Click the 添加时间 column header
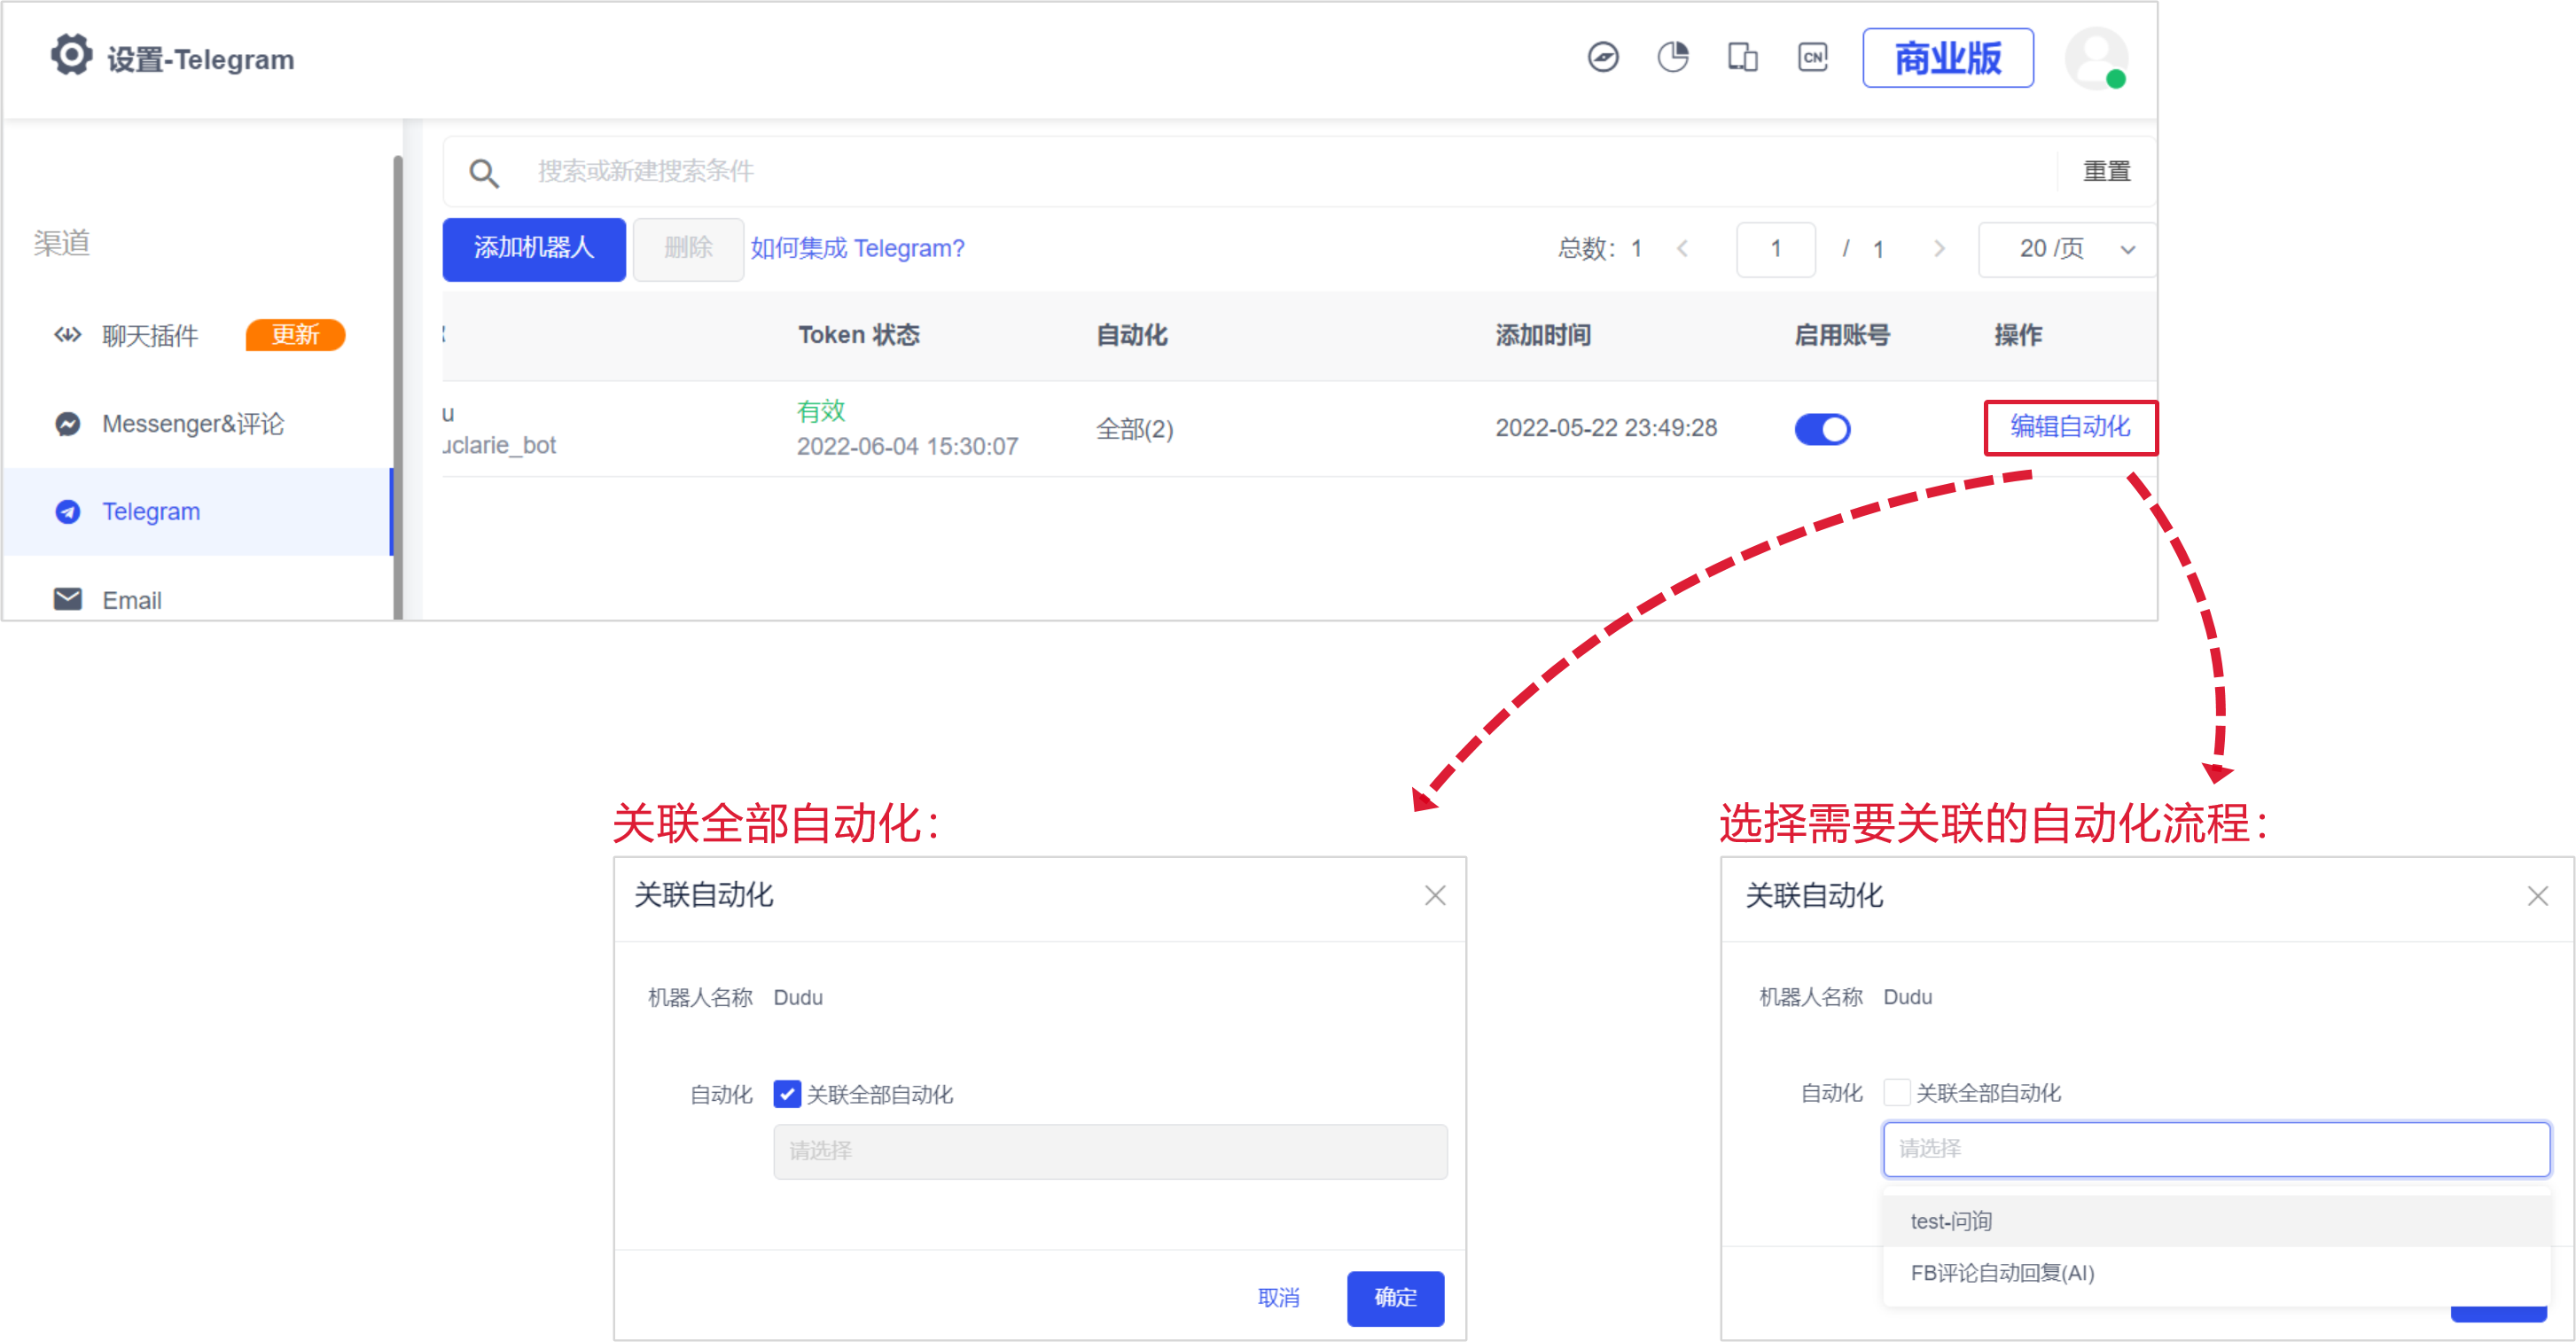This screenshot has height=1342, width=2576. (x=1543, y=335)
